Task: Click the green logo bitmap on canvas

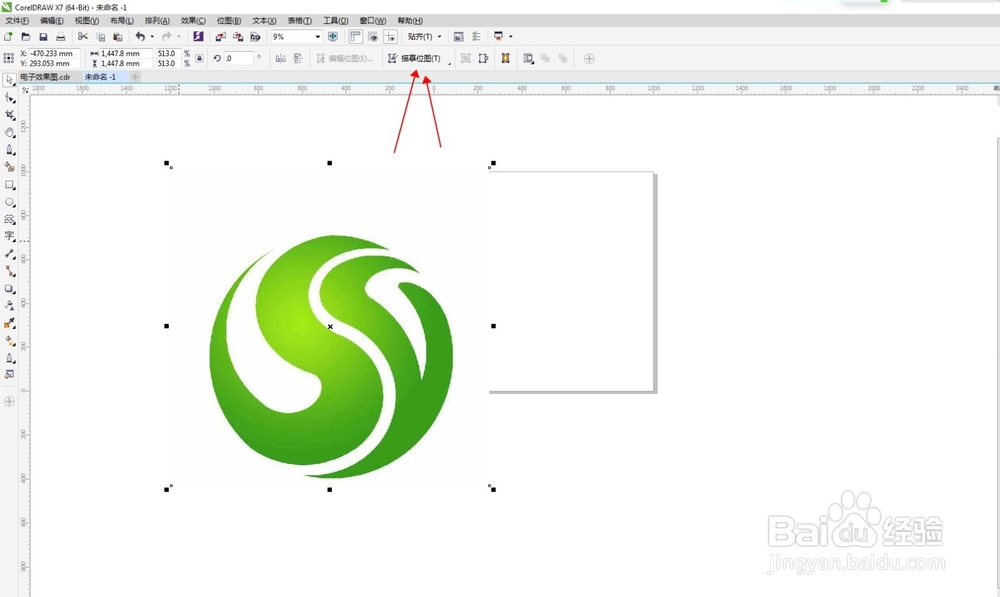Action: (331, 357)
